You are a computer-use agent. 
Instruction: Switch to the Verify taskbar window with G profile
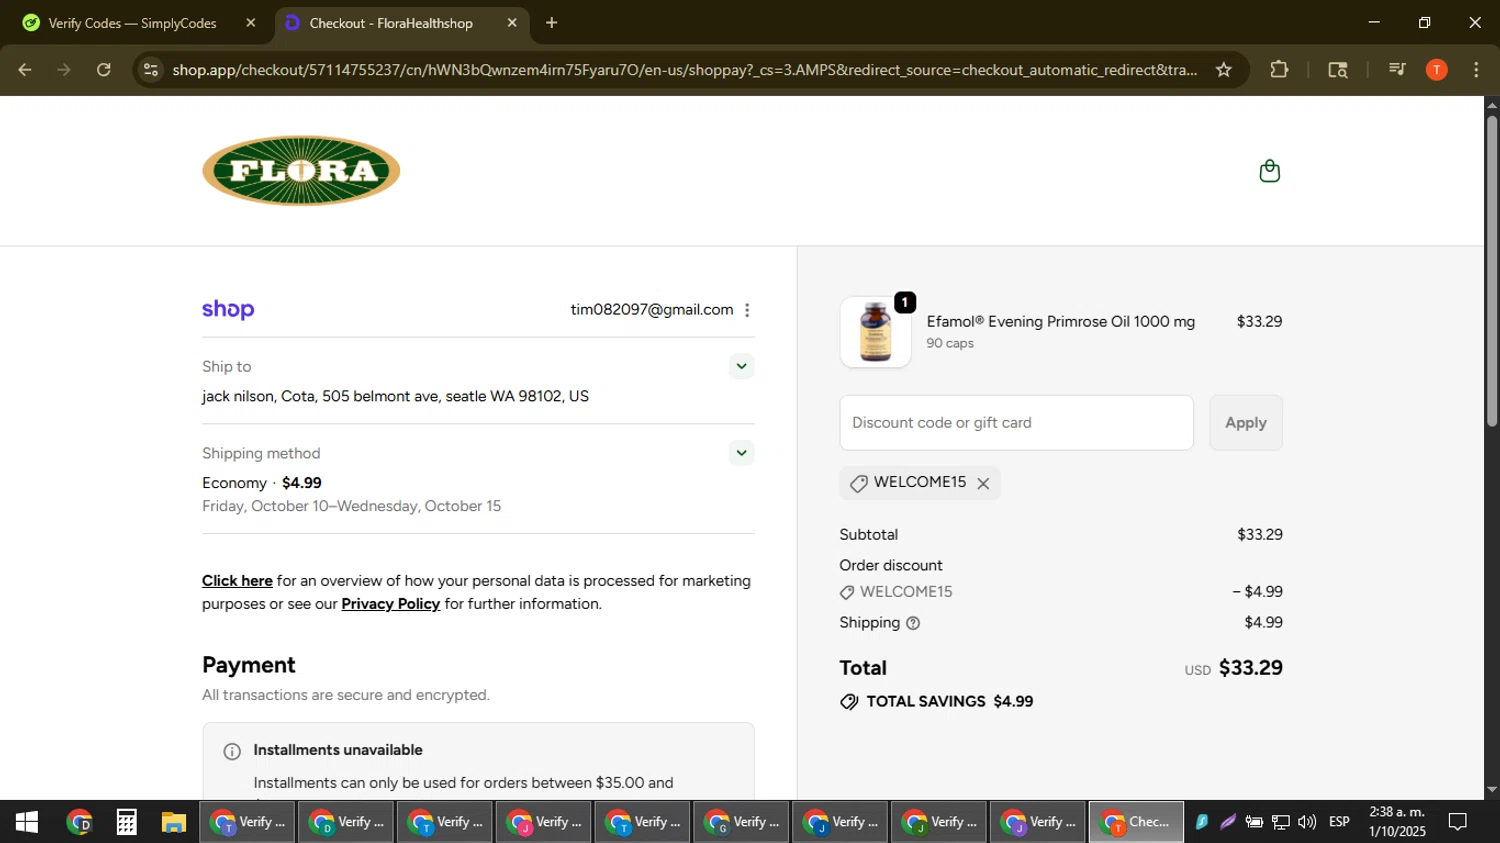point(741,822)
